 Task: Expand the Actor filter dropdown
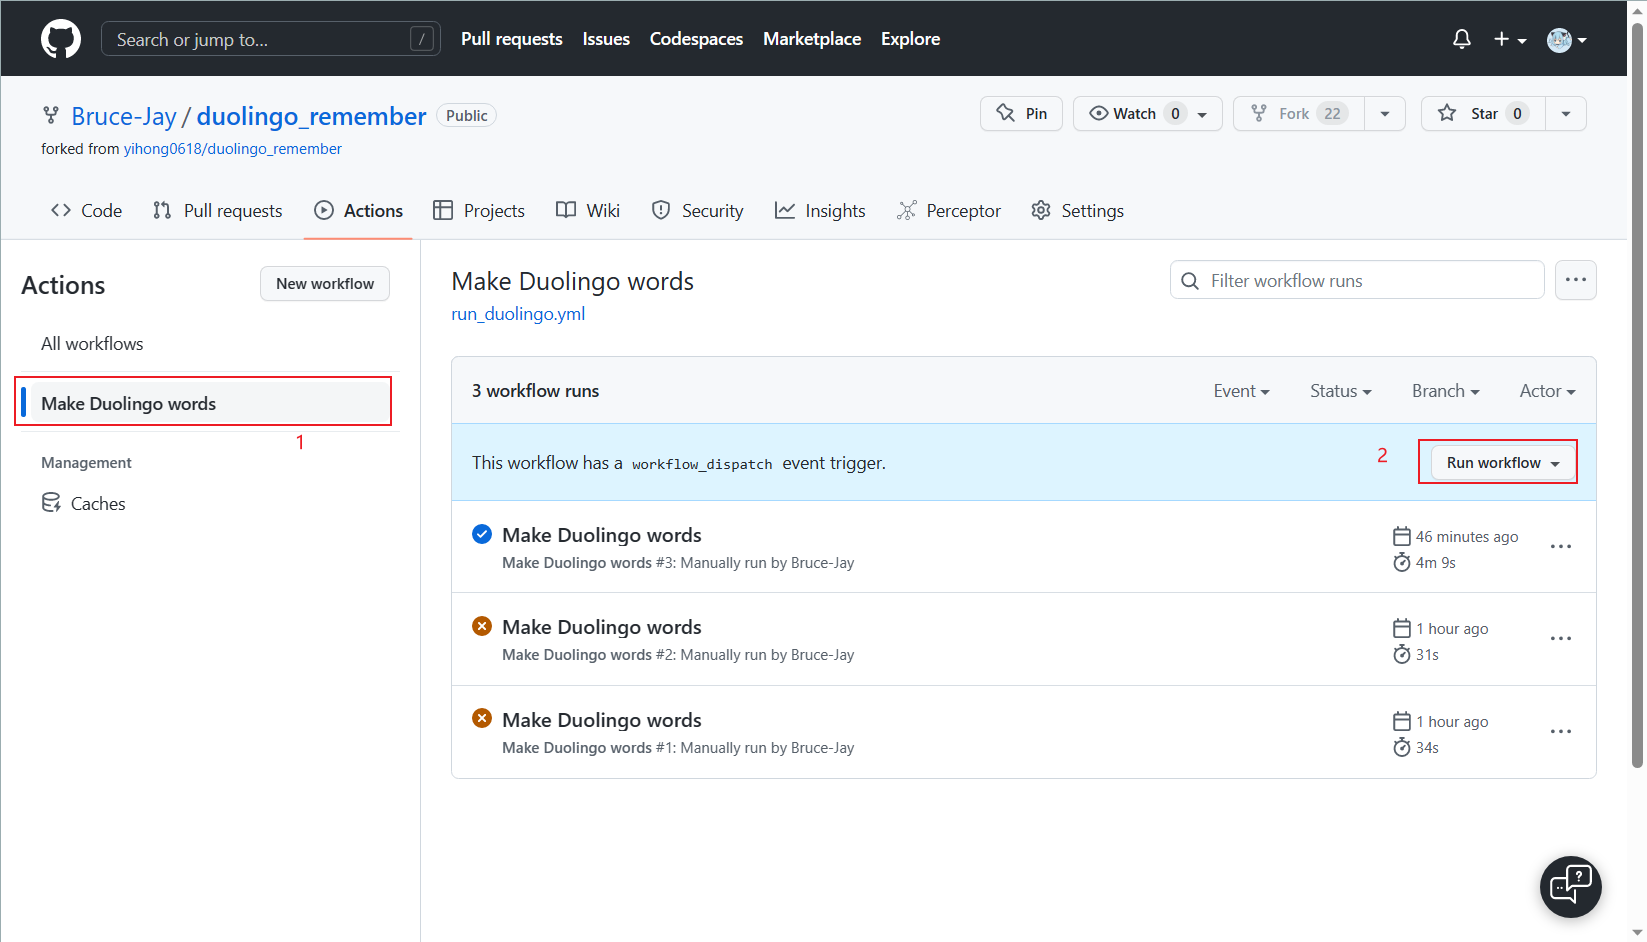click(1547, 391)
